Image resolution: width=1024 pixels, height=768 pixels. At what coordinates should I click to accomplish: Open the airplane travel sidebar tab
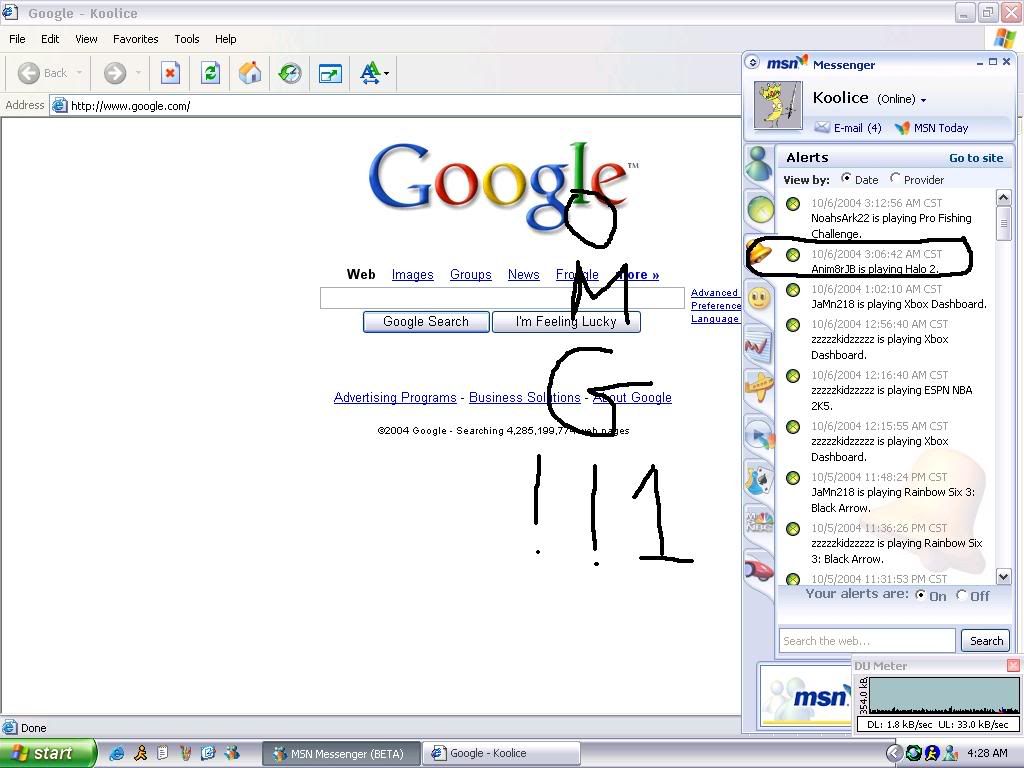coord(759,387)
